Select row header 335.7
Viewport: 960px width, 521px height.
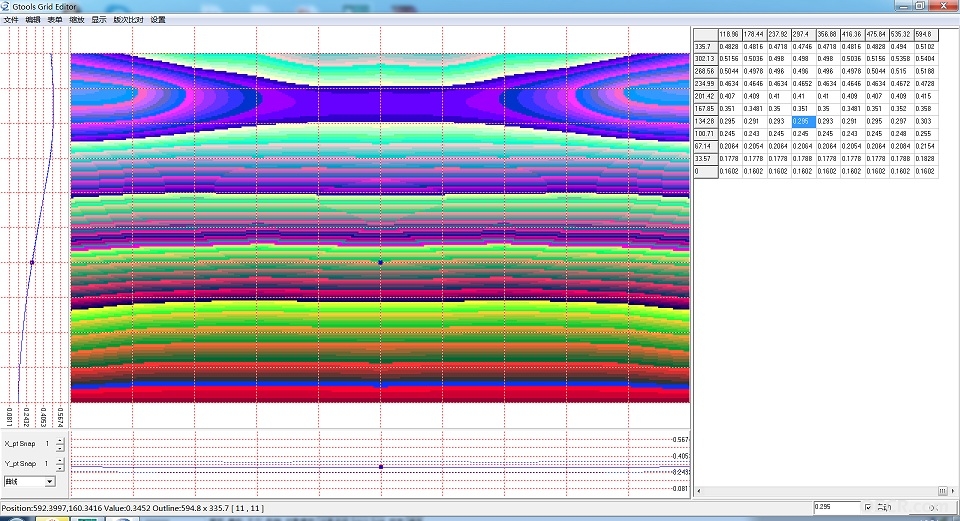[x=706, y=47]
